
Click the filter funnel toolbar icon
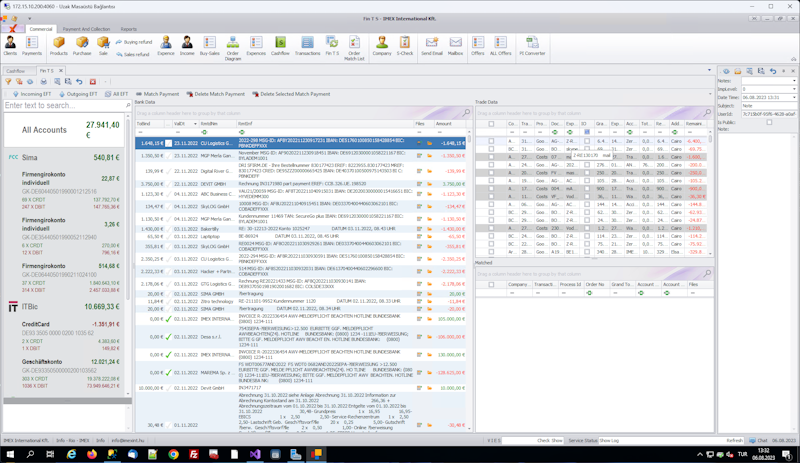pos(8,82)
